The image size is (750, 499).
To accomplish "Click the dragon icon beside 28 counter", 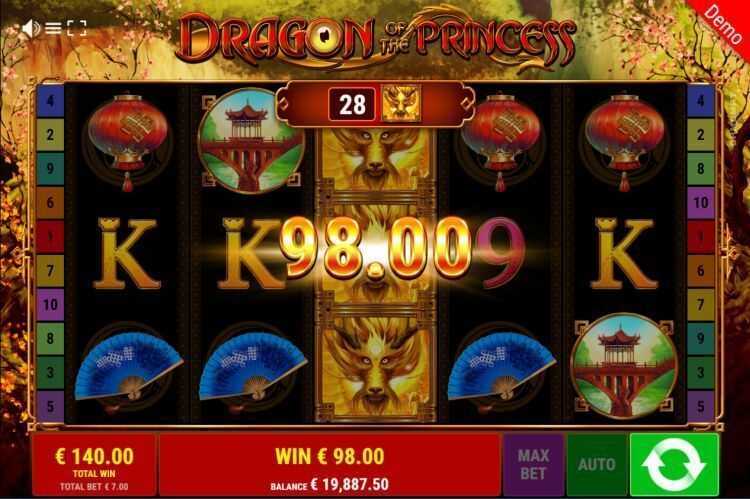I will [401, 104].
